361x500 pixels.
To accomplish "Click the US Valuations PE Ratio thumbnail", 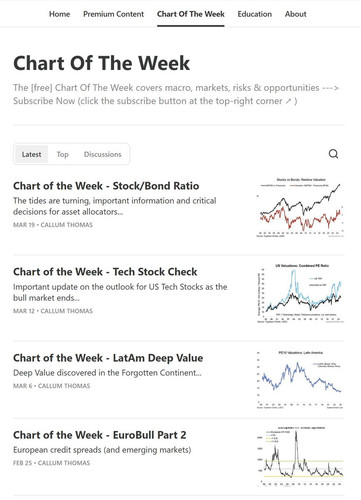I will tap(300, 293).
